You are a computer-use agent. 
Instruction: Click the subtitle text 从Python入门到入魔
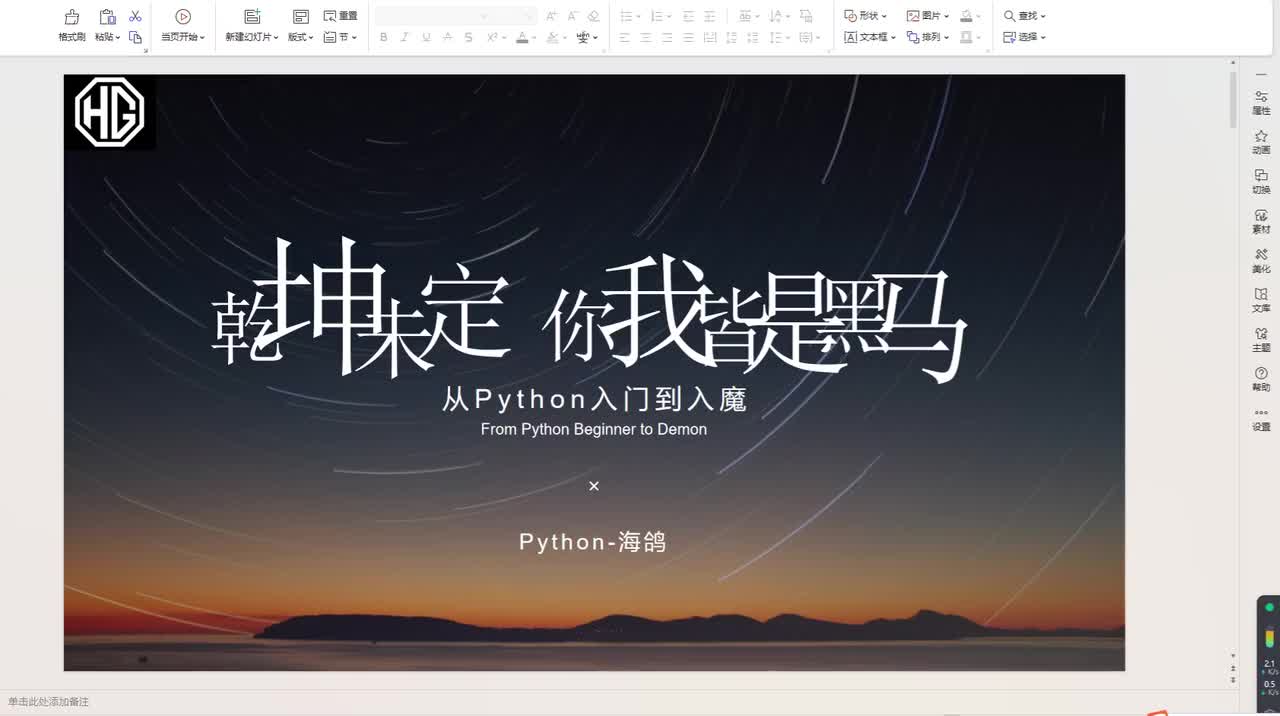point(594,400)
